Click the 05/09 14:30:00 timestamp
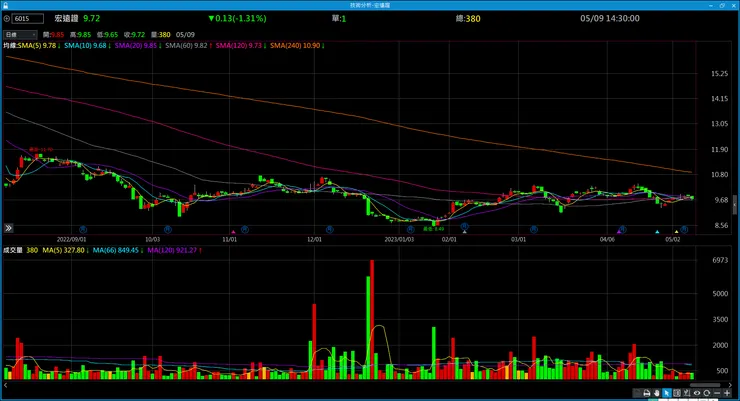 point(610,18)
